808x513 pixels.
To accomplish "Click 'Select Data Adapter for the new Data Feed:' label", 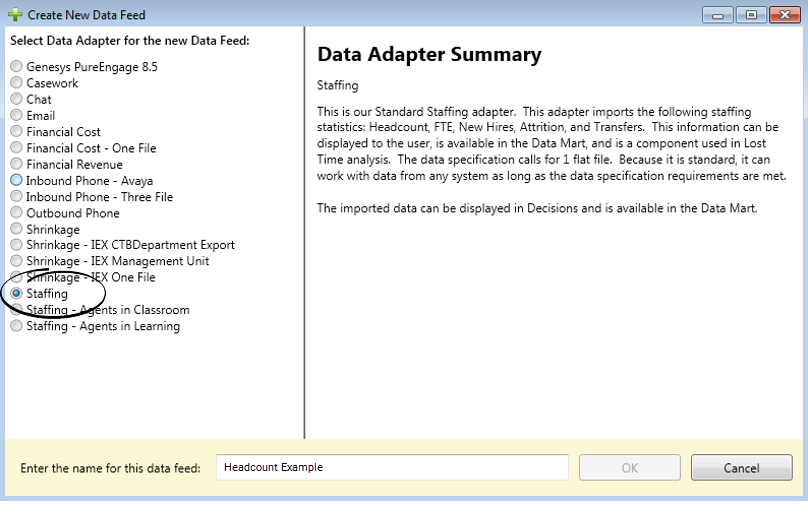I will pyautogui.click(x=130, y=41).
